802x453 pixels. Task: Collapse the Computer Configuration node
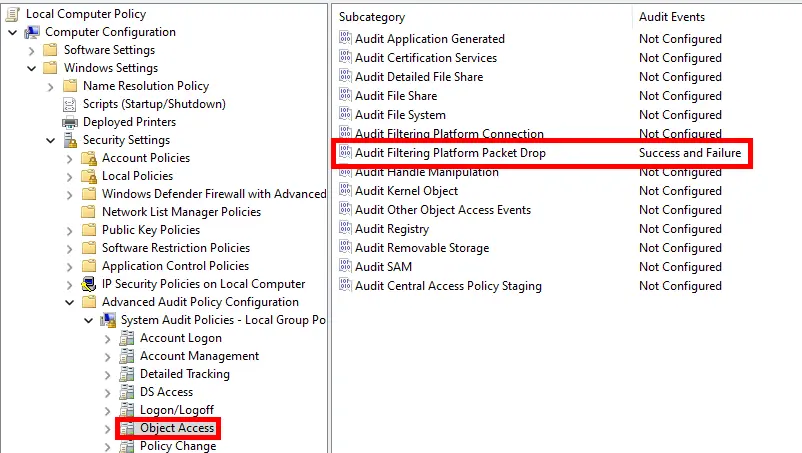[13, 32]
